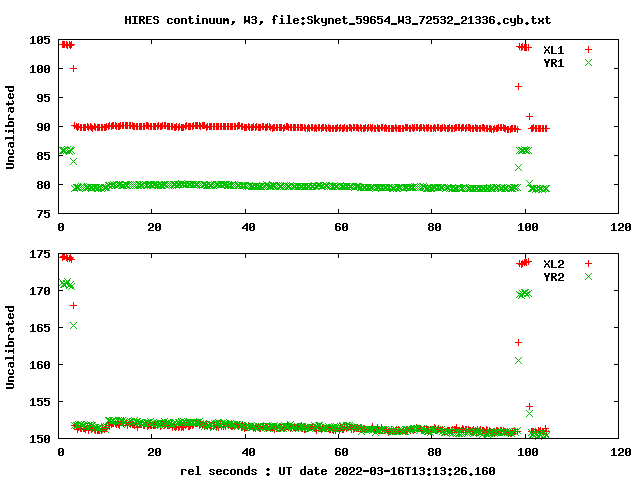Click the isolated XL2 point at value 163
This screenshot has width=640, height=480.
518,342
